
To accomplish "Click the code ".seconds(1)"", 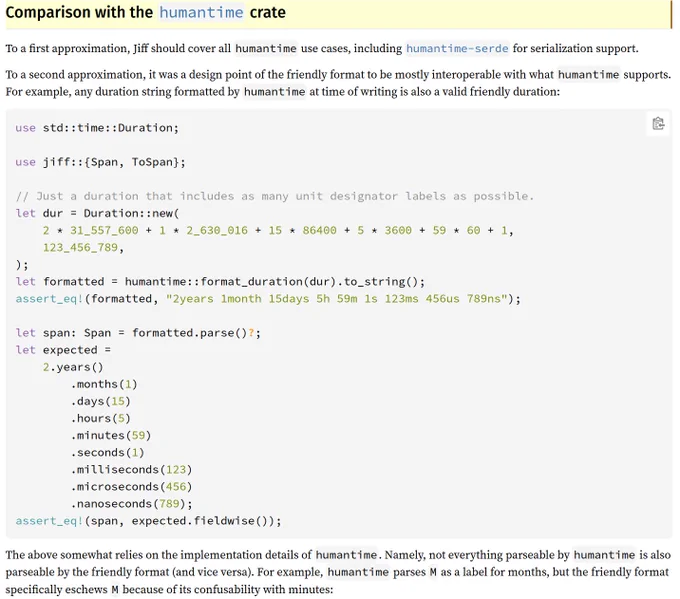I will click(107, 452).
